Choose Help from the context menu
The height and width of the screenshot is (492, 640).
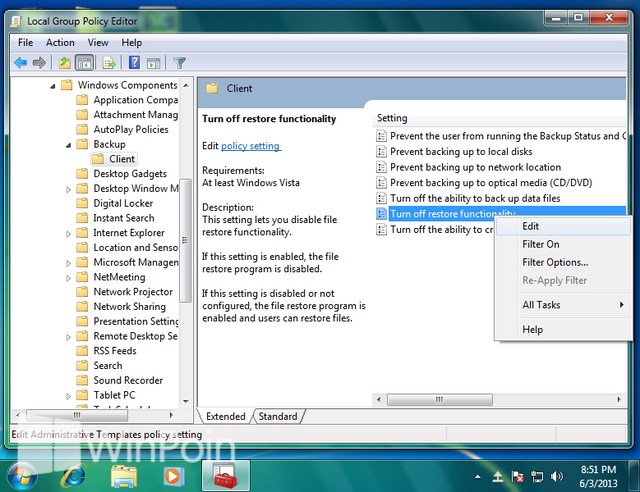[x=563, y=329]
